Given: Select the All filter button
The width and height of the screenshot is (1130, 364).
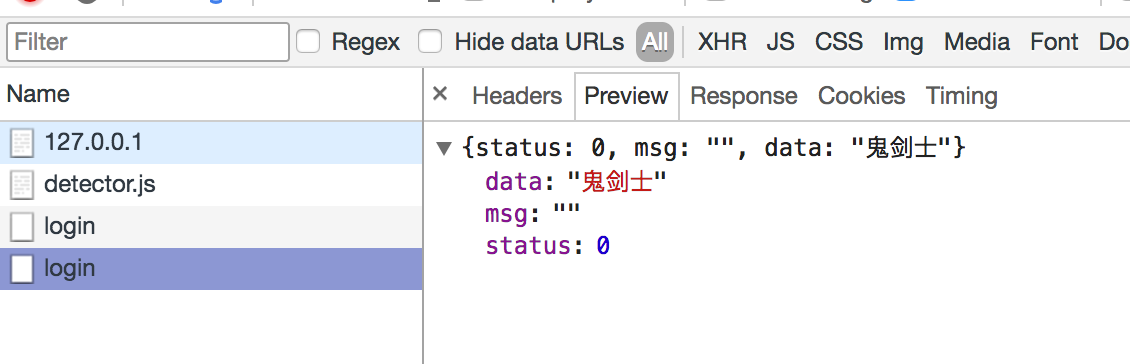Looking at the screenshot, I should point(654,42).
